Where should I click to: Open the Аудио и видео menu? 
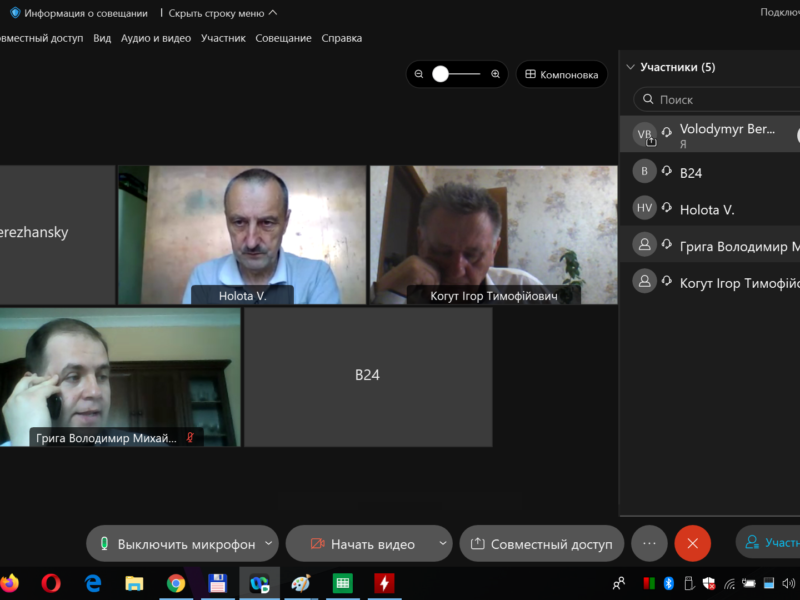pyautogui.click(x=155, y=38)
